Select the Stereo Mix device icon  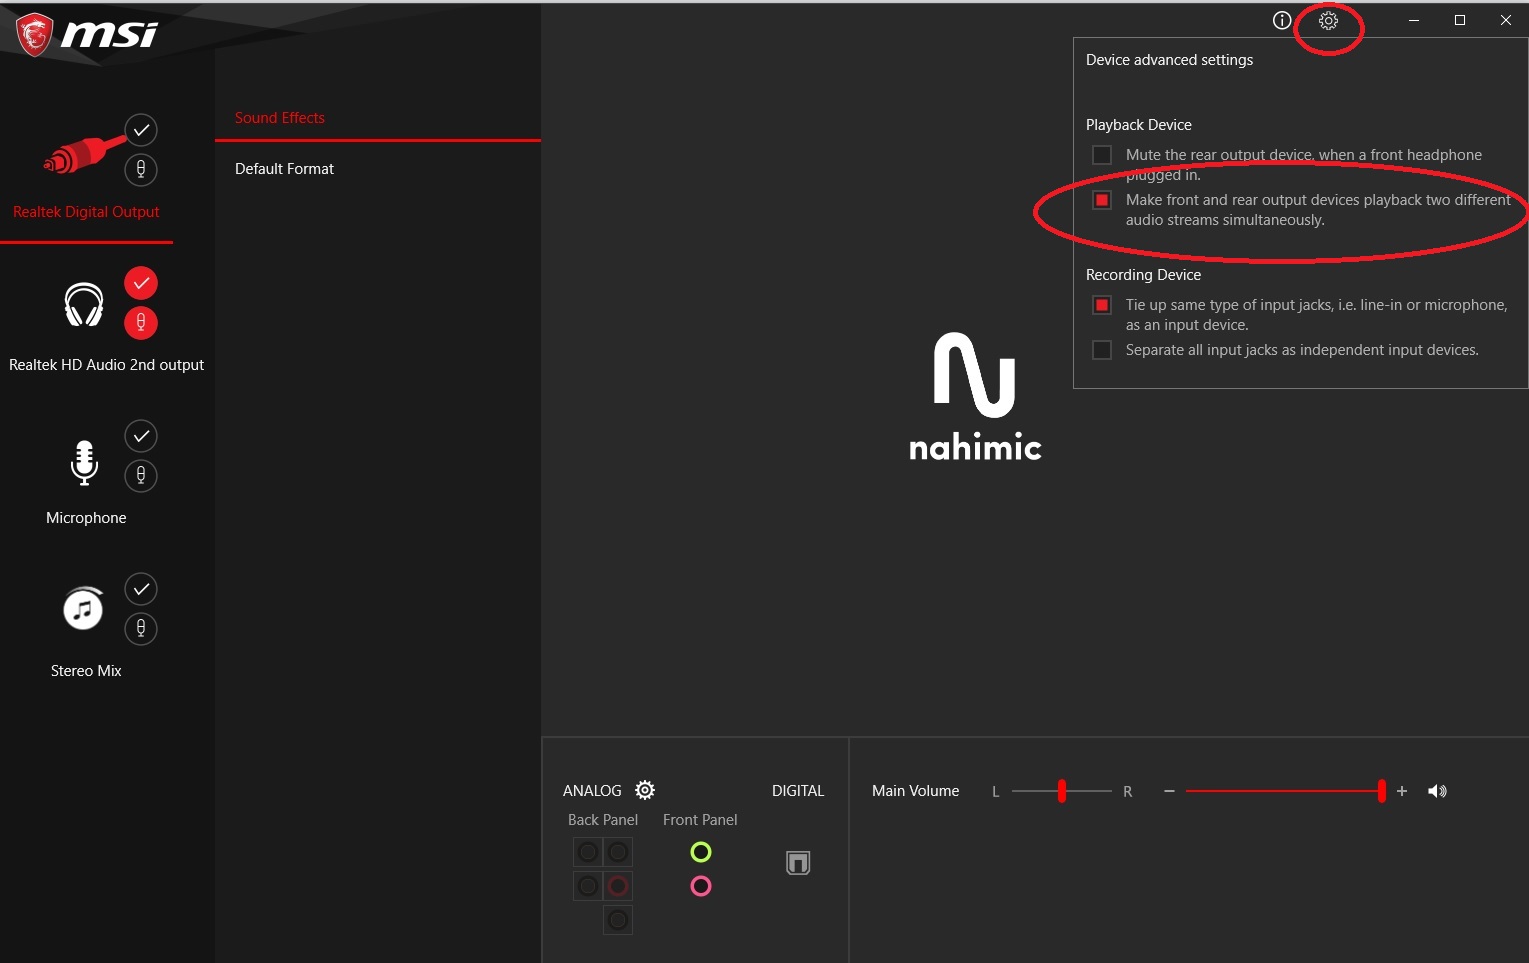point(83,608)
